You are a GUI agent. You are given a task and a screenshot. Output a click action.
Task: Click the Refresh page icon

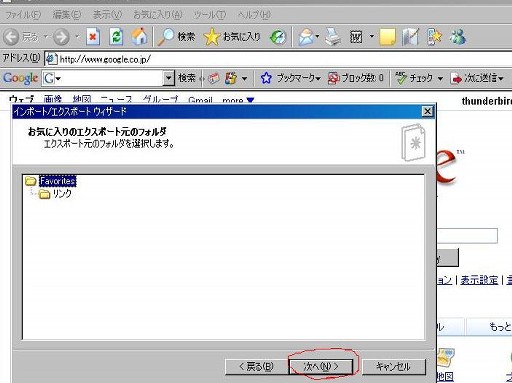pos(116,36)
